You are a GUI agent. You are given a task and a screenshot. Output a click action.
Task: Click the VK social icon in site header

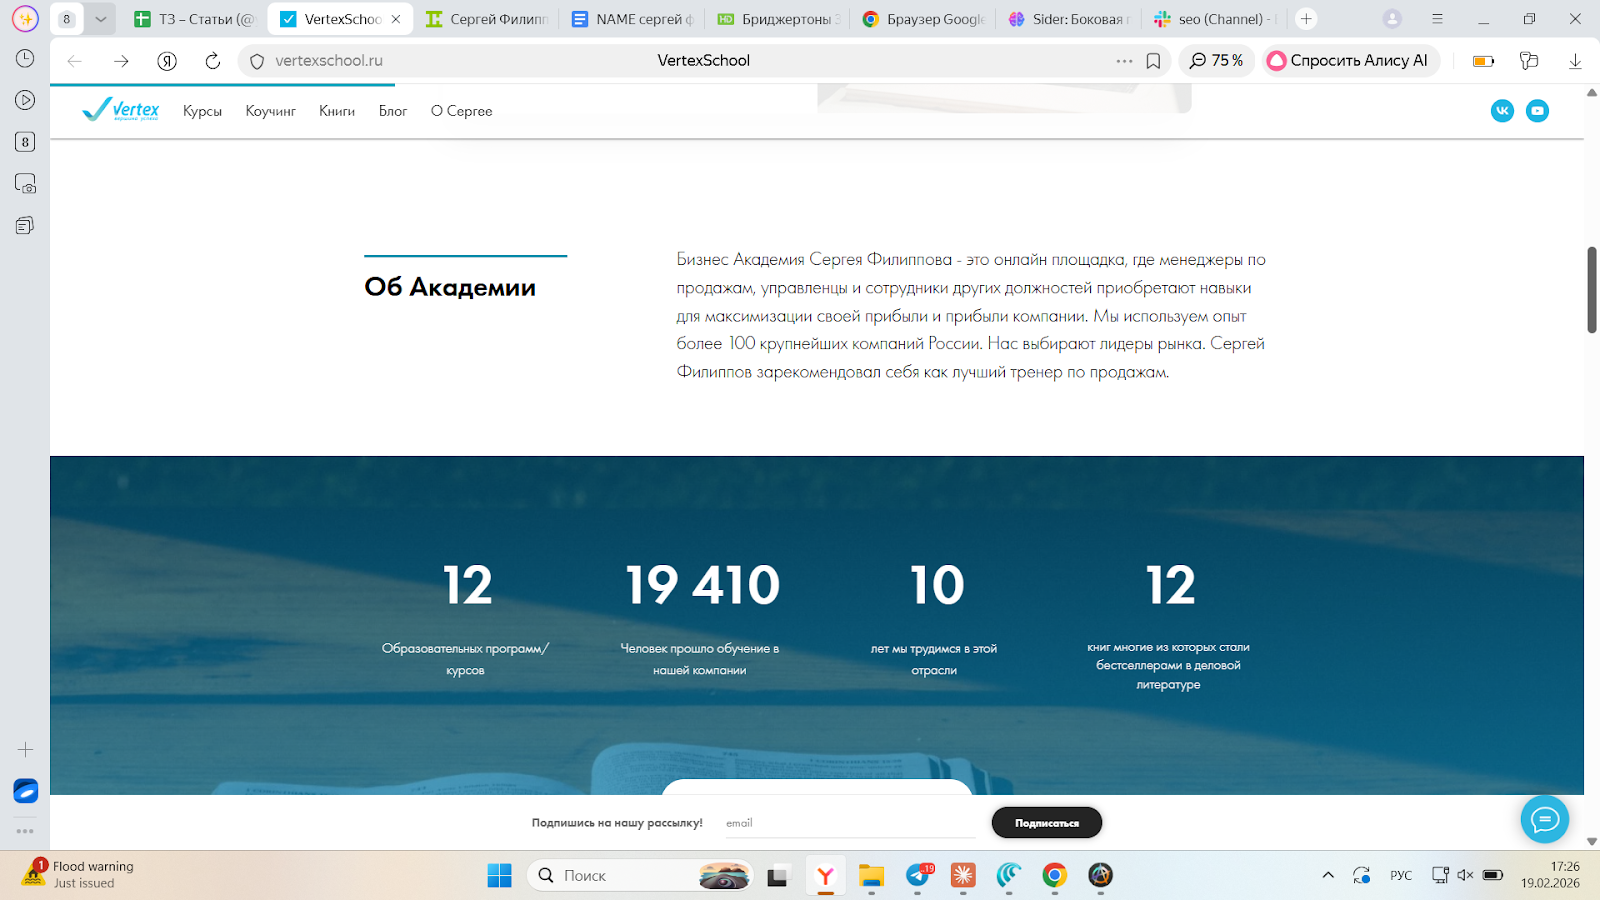(x=1502, y=111)
